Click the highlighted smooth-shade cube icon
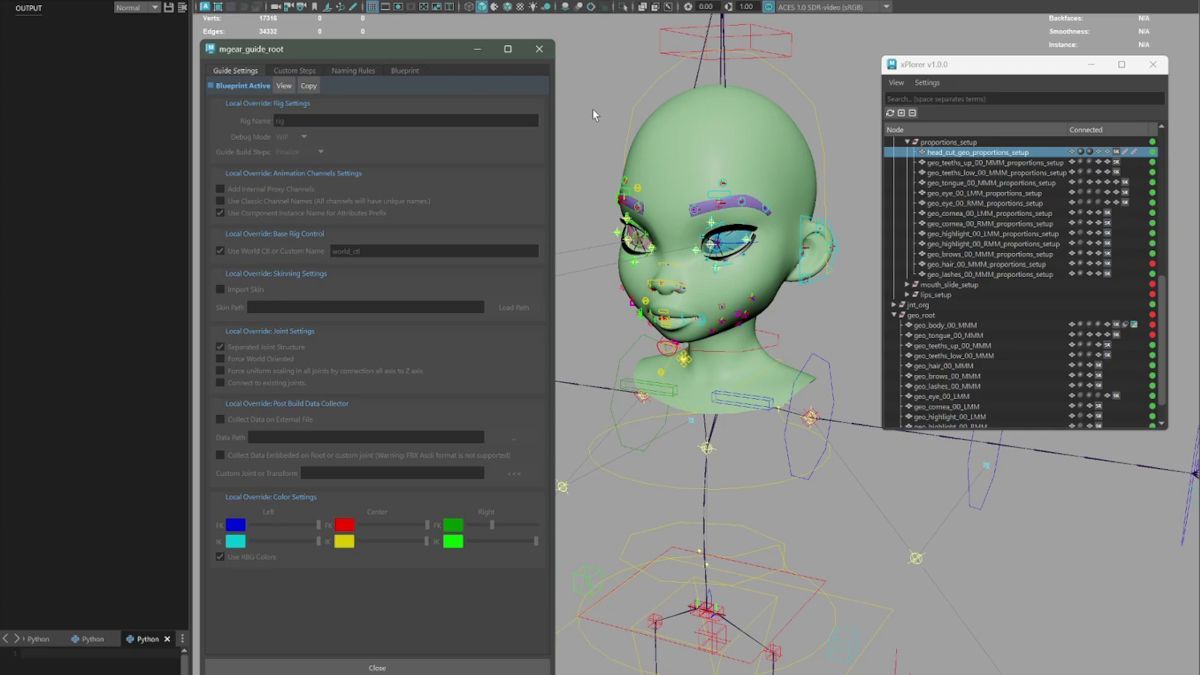The image size is (1200, 675). click(x=482, y=7)
